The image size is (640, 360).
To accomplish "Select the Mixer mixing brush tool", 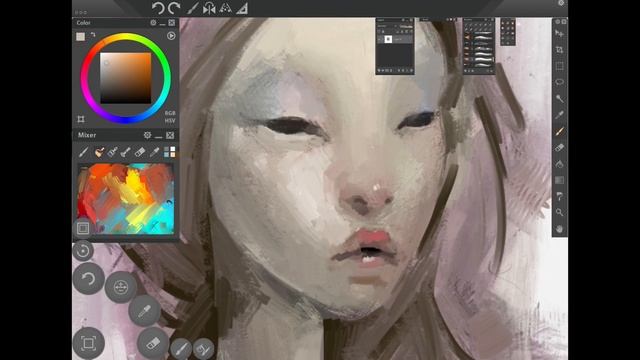I will (99, 152).
